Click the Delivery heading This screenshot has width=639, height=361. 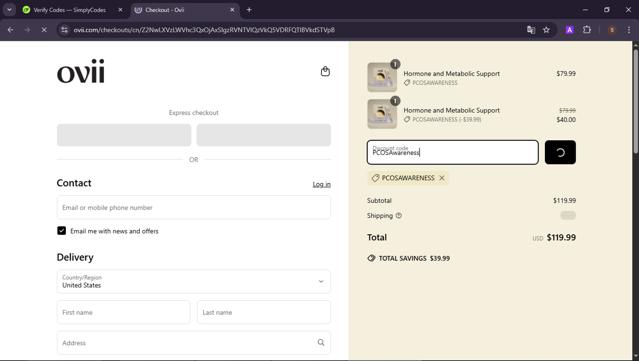pyautogui.click(x=75, y=258)
